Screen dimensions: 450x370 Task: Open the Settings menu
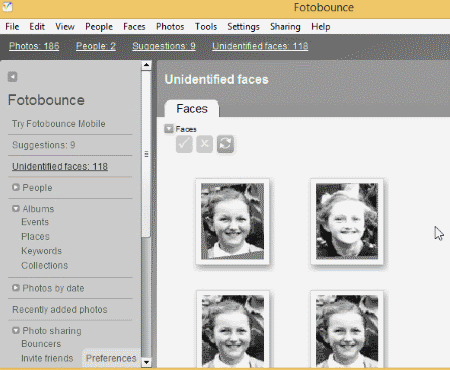click(x=243, y=27)
